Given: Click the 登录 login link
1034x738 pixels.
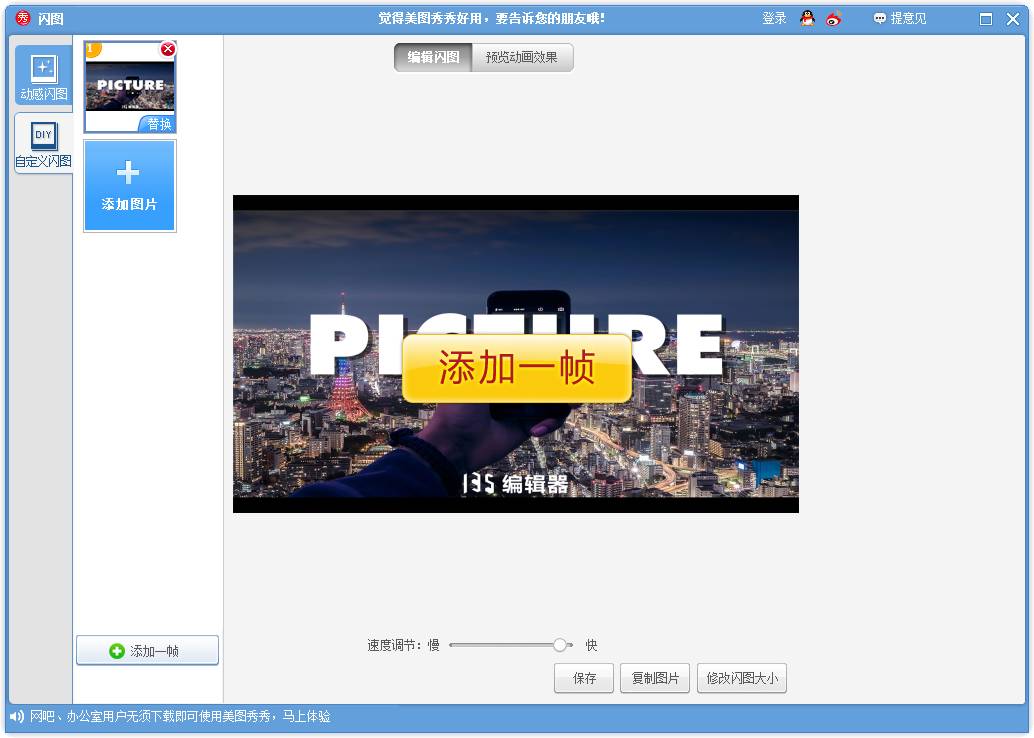Looking at the screenshot, I should (774, 18).
